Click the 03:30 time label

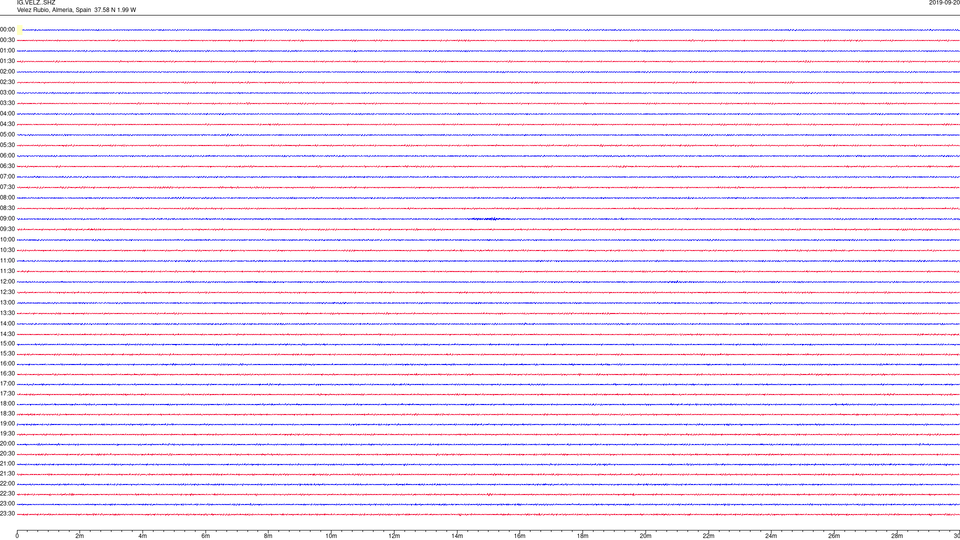7,103
